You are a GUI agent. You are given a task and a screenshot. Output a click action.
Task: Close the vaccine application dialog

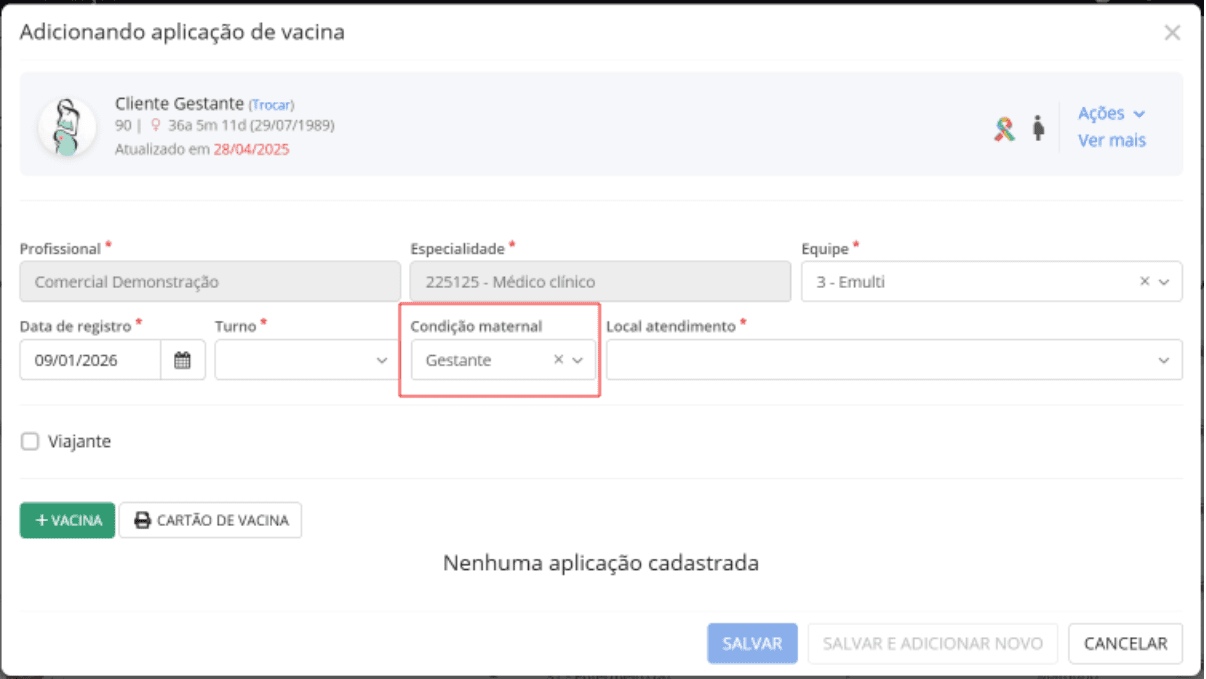(x=1172, y=32)
